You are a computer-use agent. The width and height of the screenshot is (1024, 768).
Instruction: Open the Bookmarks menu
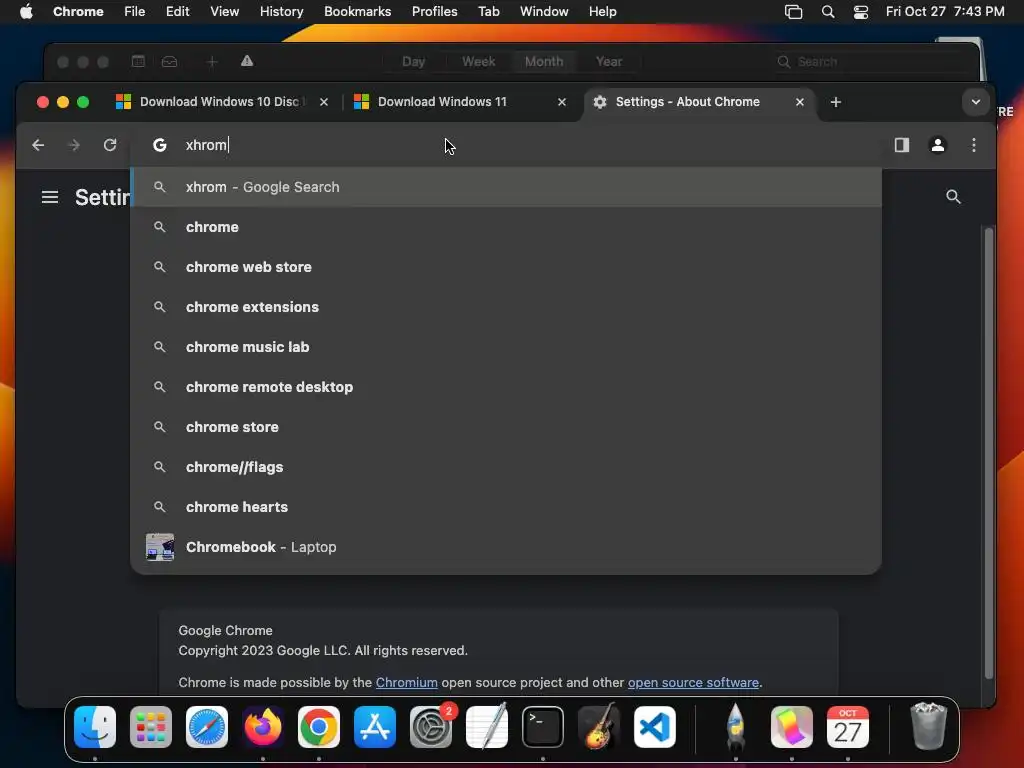357,11
